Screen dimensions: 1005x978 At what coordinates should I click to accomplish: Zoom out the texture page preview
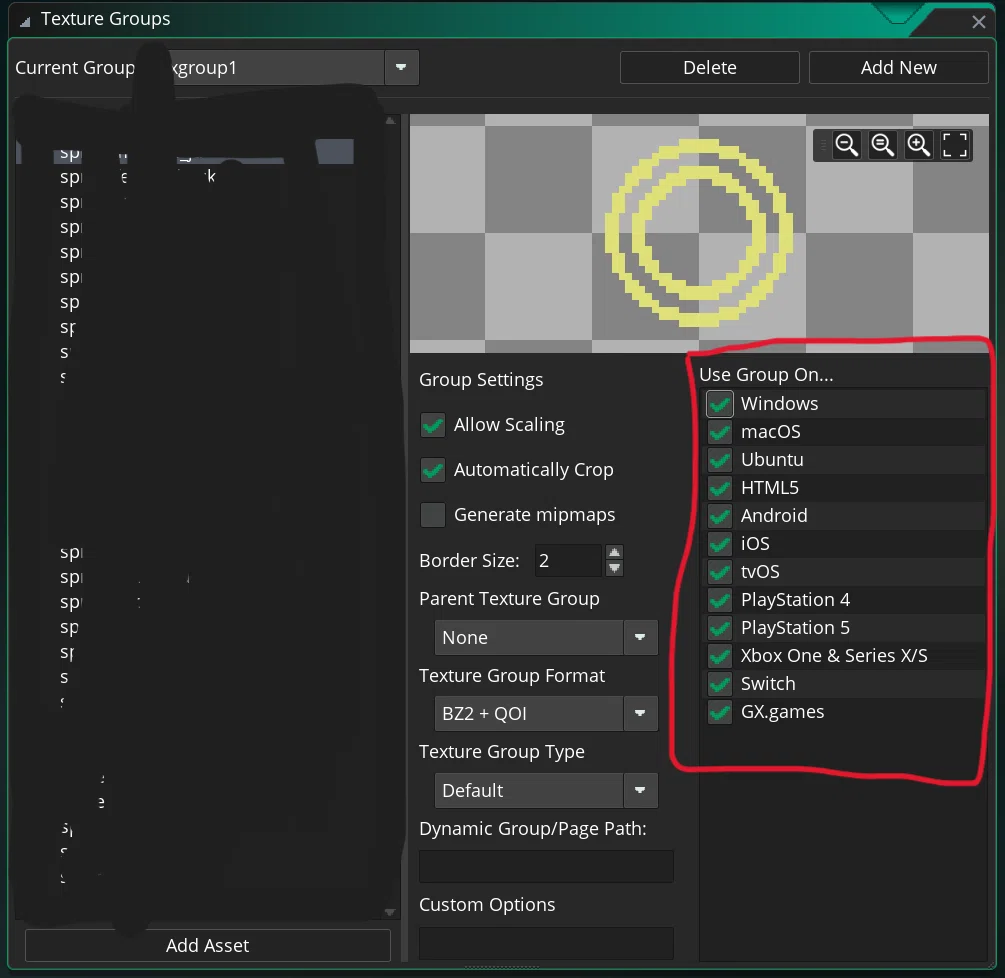pyautogui.click(x=846, y=145)
